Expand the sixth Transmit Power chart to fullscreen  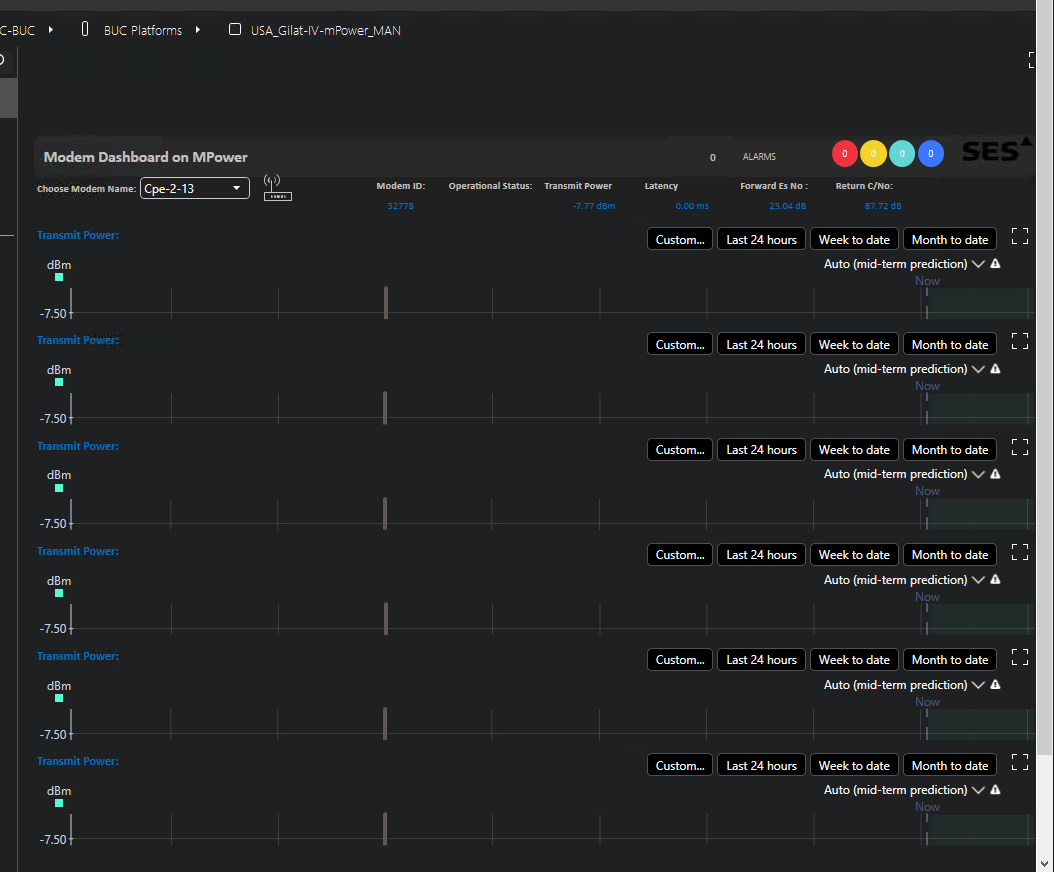coord(1020,762)
